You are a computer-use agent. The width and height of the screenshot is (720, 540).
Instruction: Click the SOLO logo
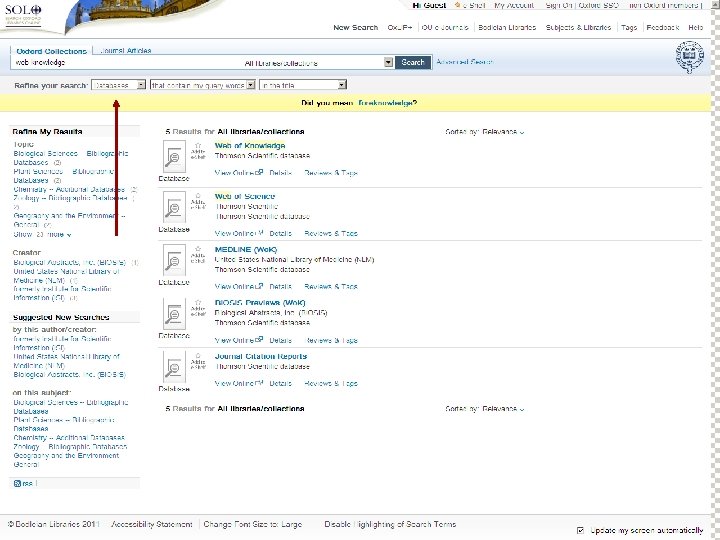click(x=23, y=15)
